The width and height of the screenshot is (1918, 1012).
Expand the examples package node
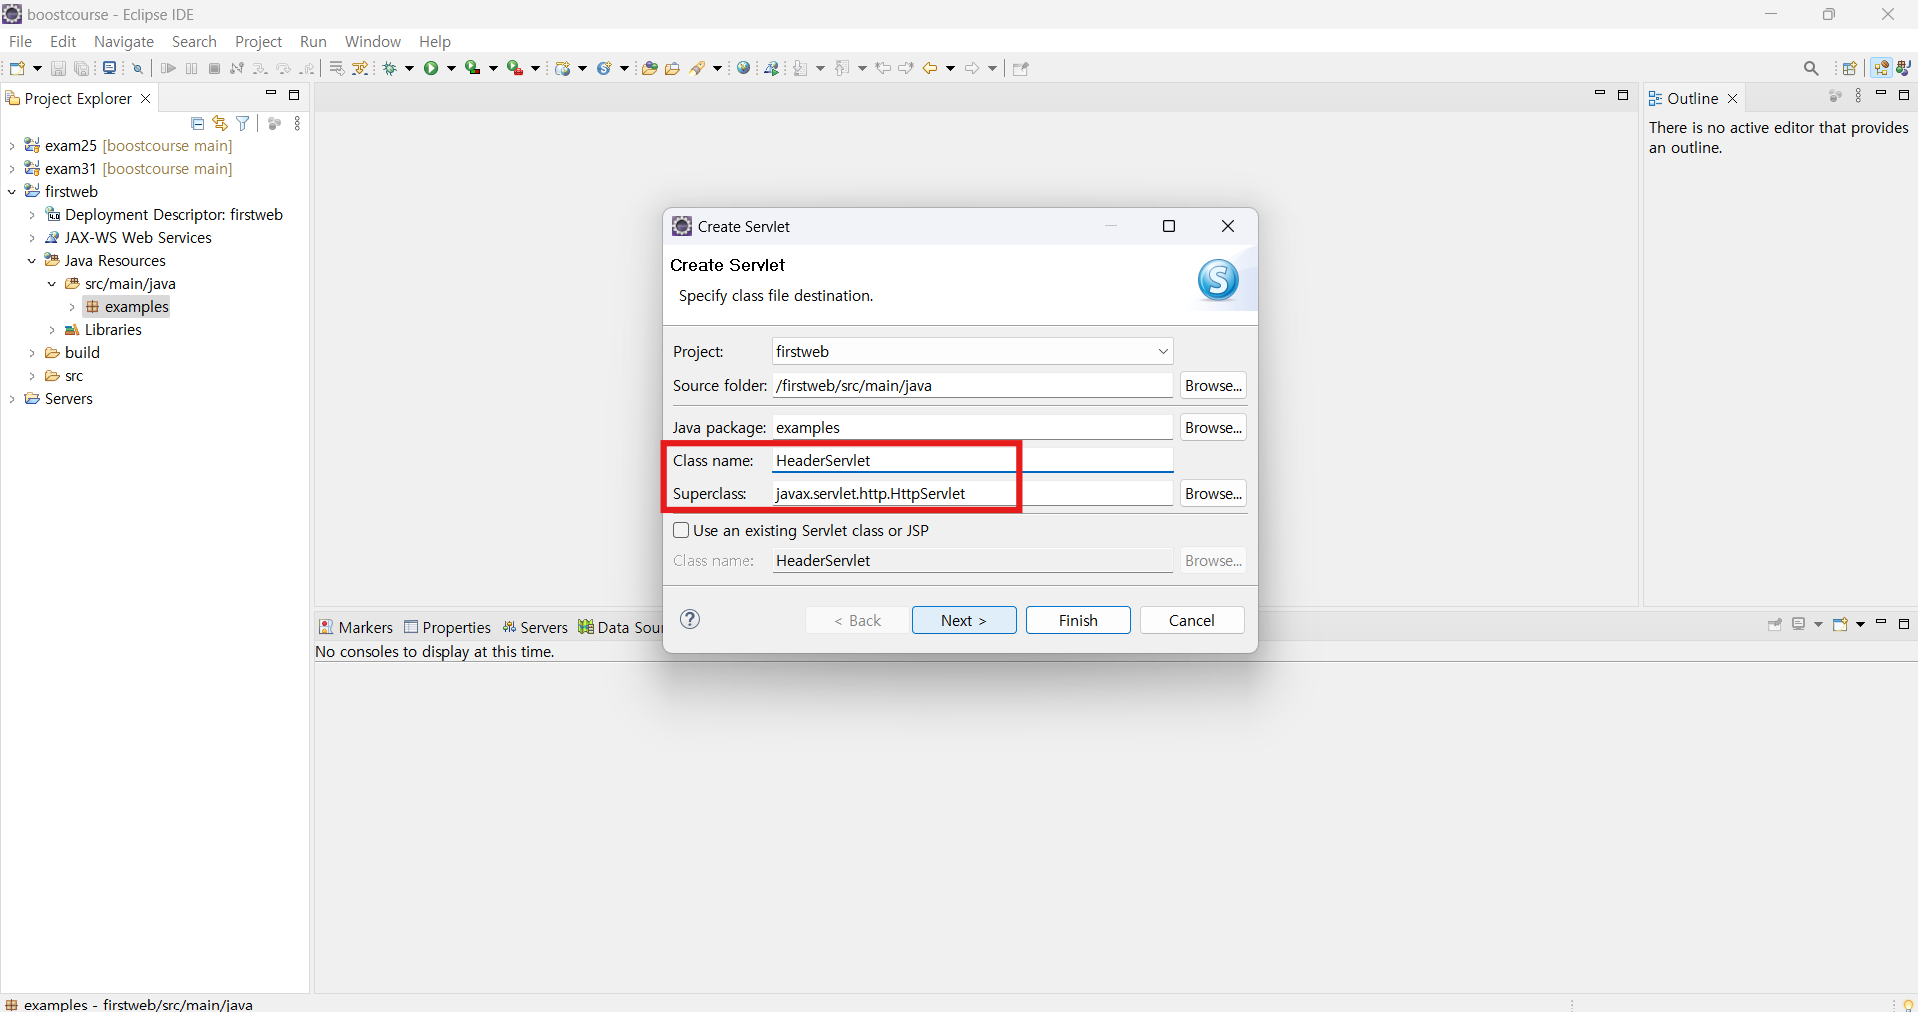coord(72,307)
